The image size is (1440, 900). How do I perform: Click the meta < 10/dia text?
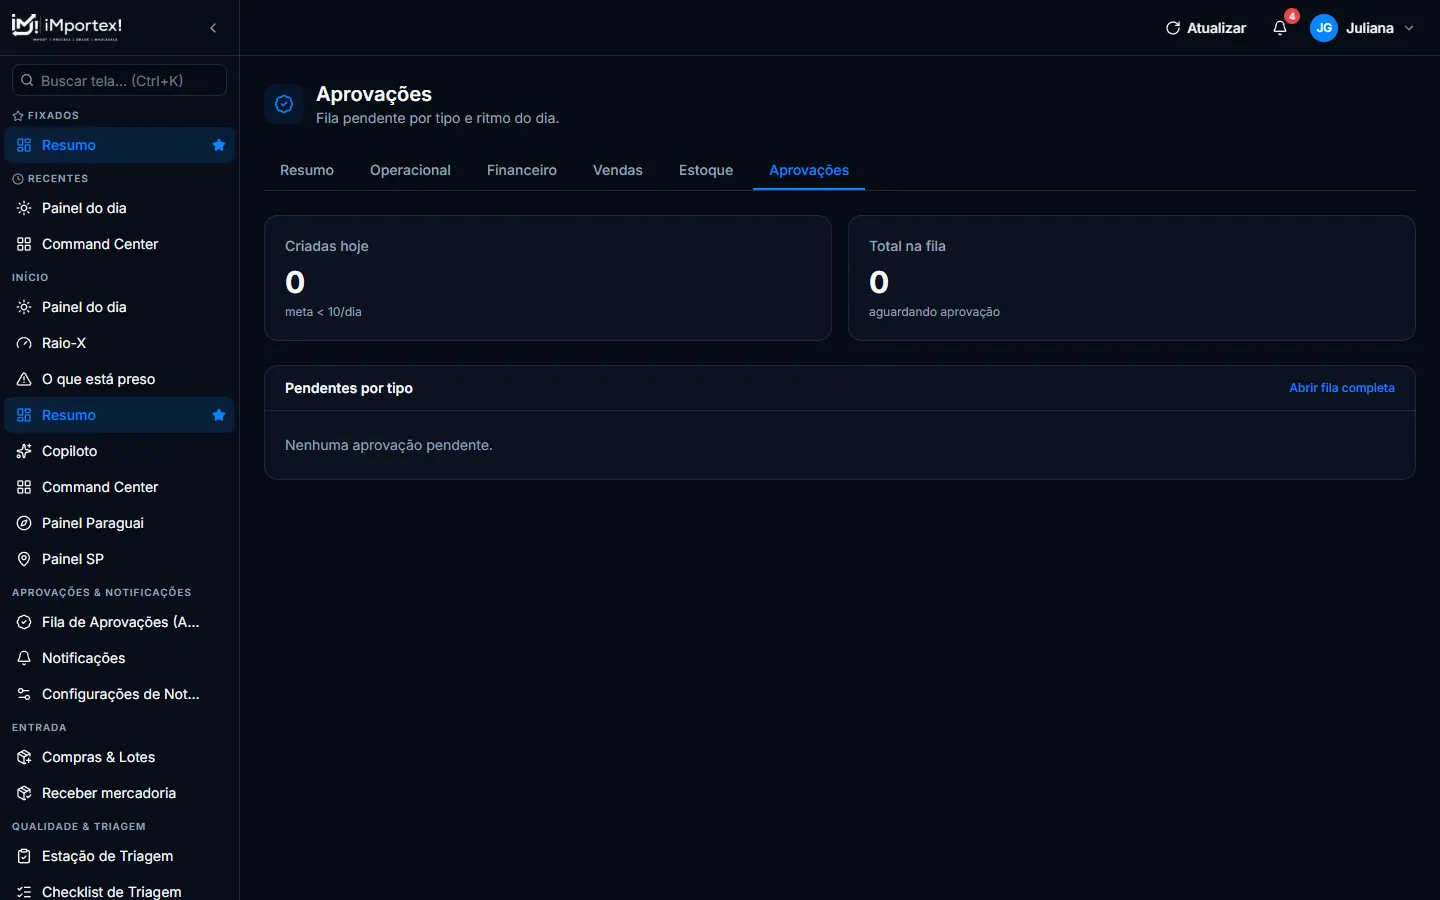[323, 312]
